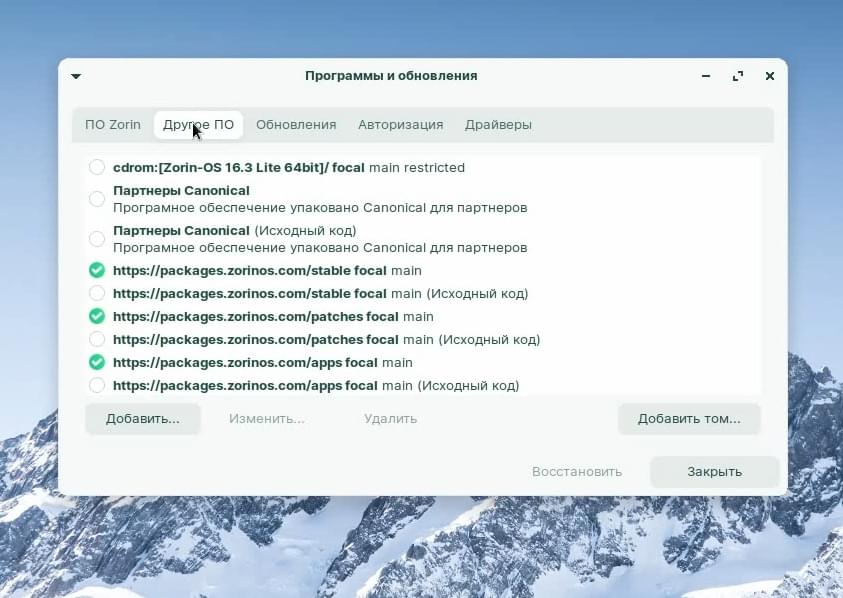Image resolution: width=843 pixels, height=598 pixels.
Task: Open the Обновления tab
Action: [296, 125]
